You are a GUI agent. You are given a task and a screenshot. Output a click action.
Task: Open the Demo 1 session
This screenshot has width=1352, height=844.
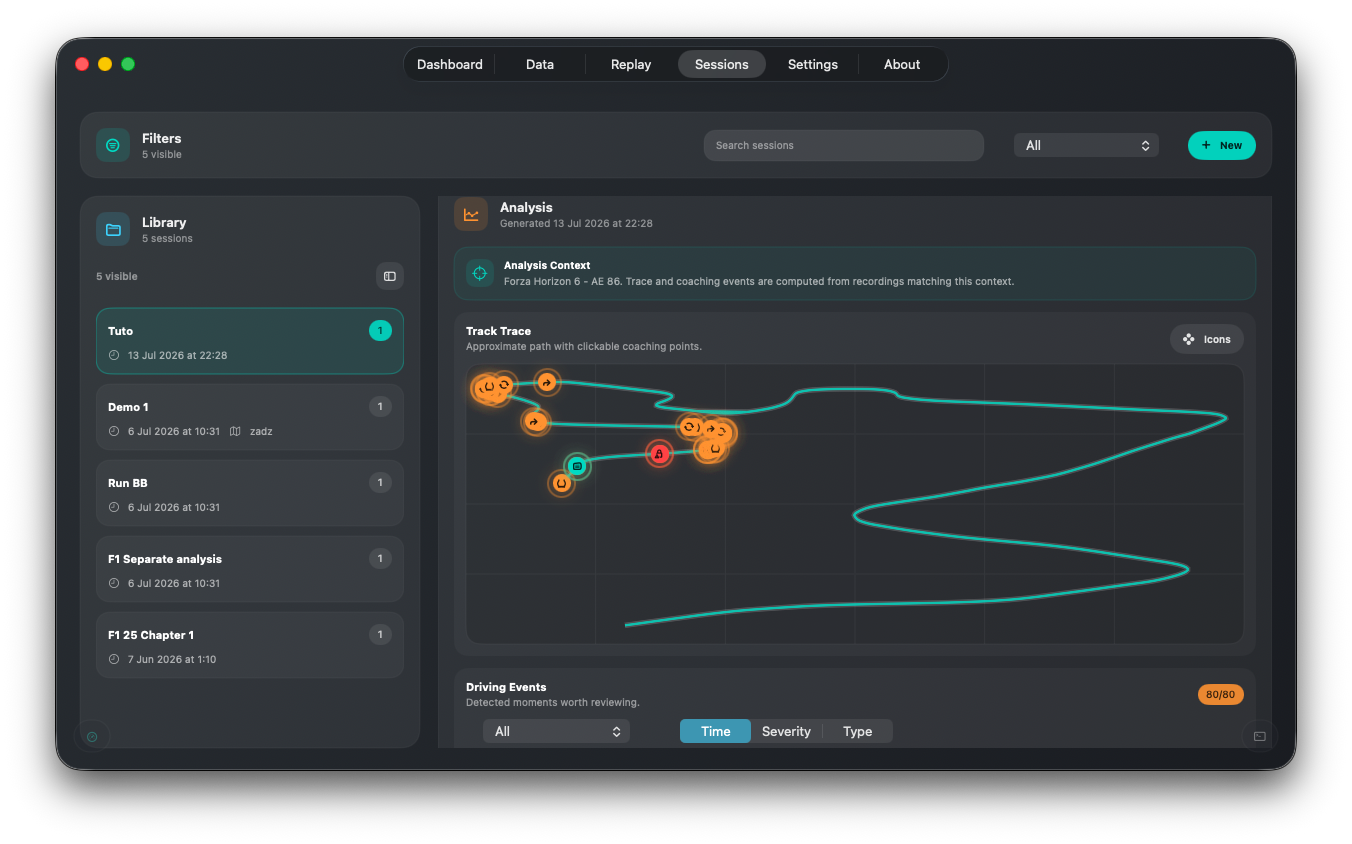pyautogui.click(x=250, y=417)
